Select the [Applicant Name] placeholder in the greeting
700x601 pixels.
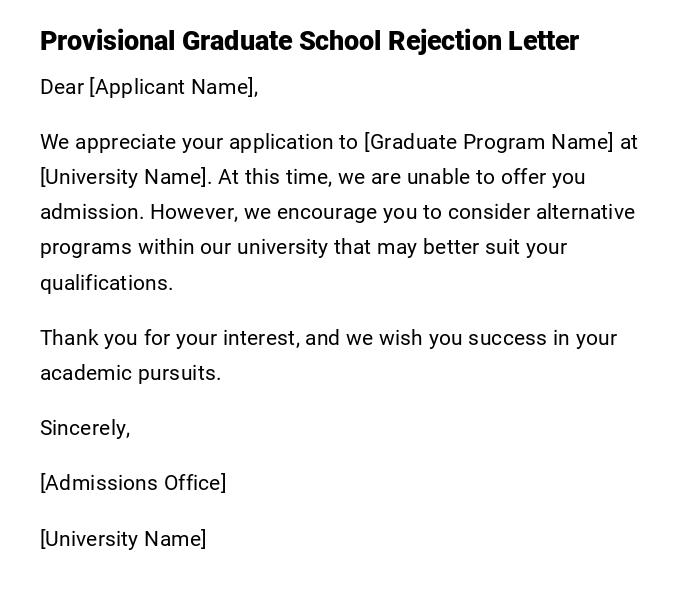coord(171,88)
